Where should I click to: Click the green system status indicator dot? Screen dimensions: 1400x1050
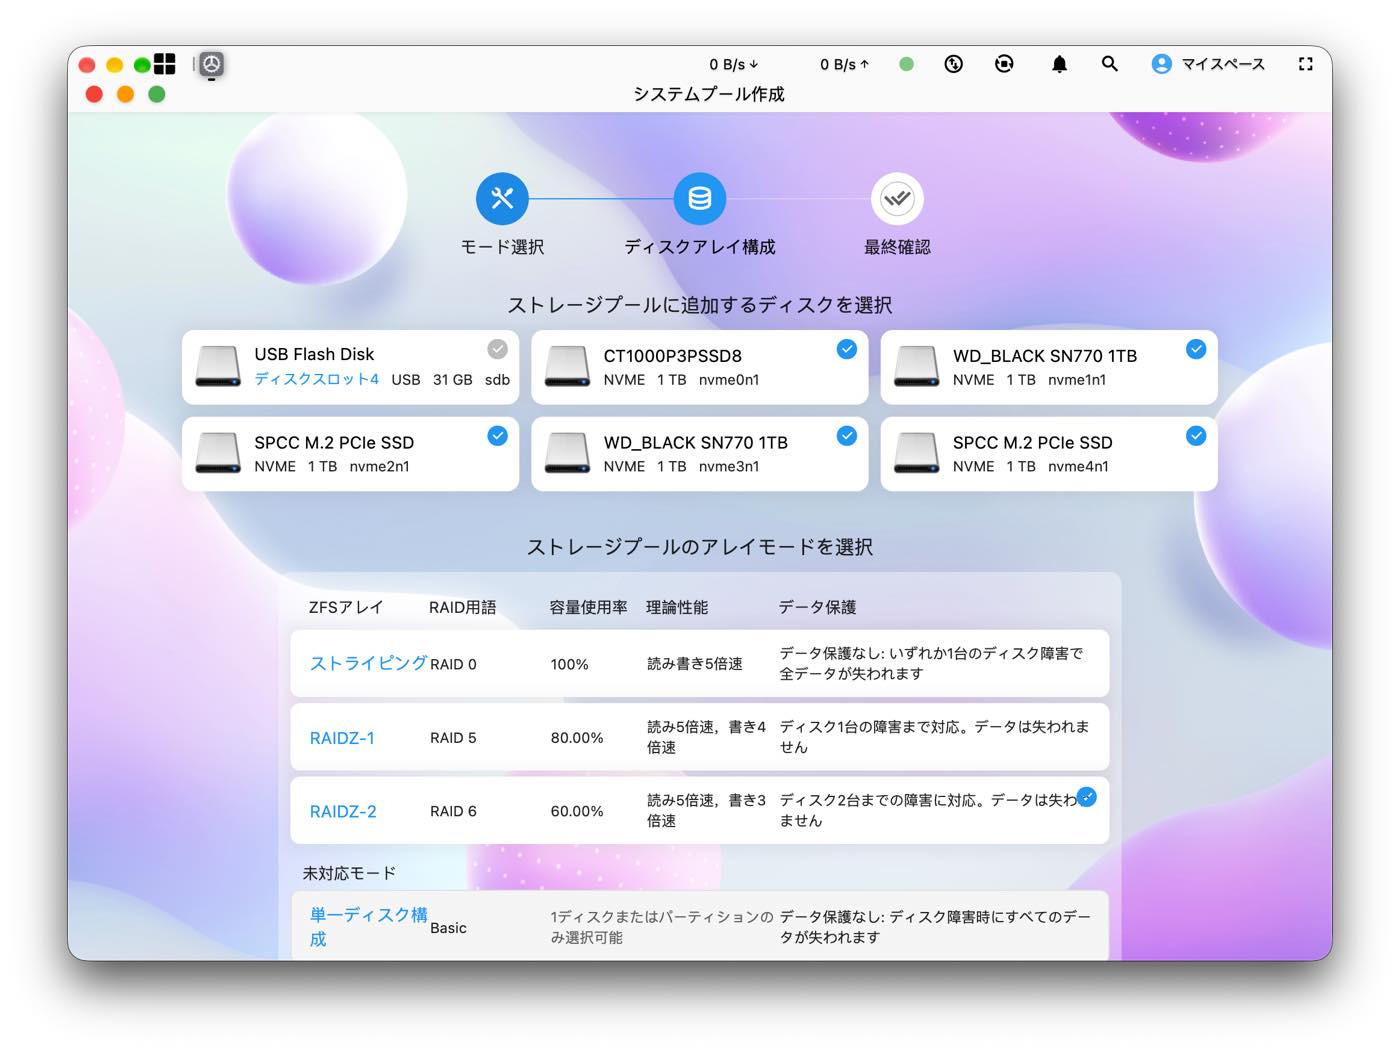pos(906,64)
